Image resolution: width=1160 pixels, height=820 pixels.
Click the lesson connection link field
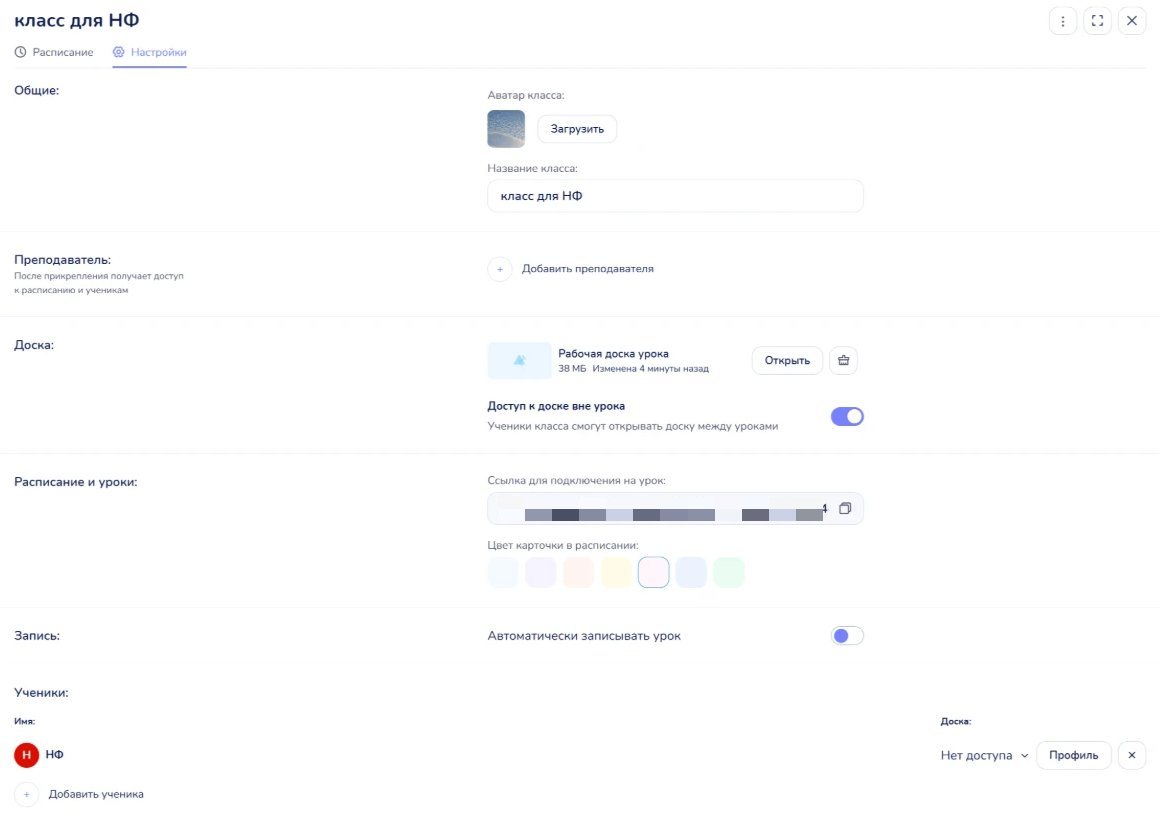(x=675, y=508)
